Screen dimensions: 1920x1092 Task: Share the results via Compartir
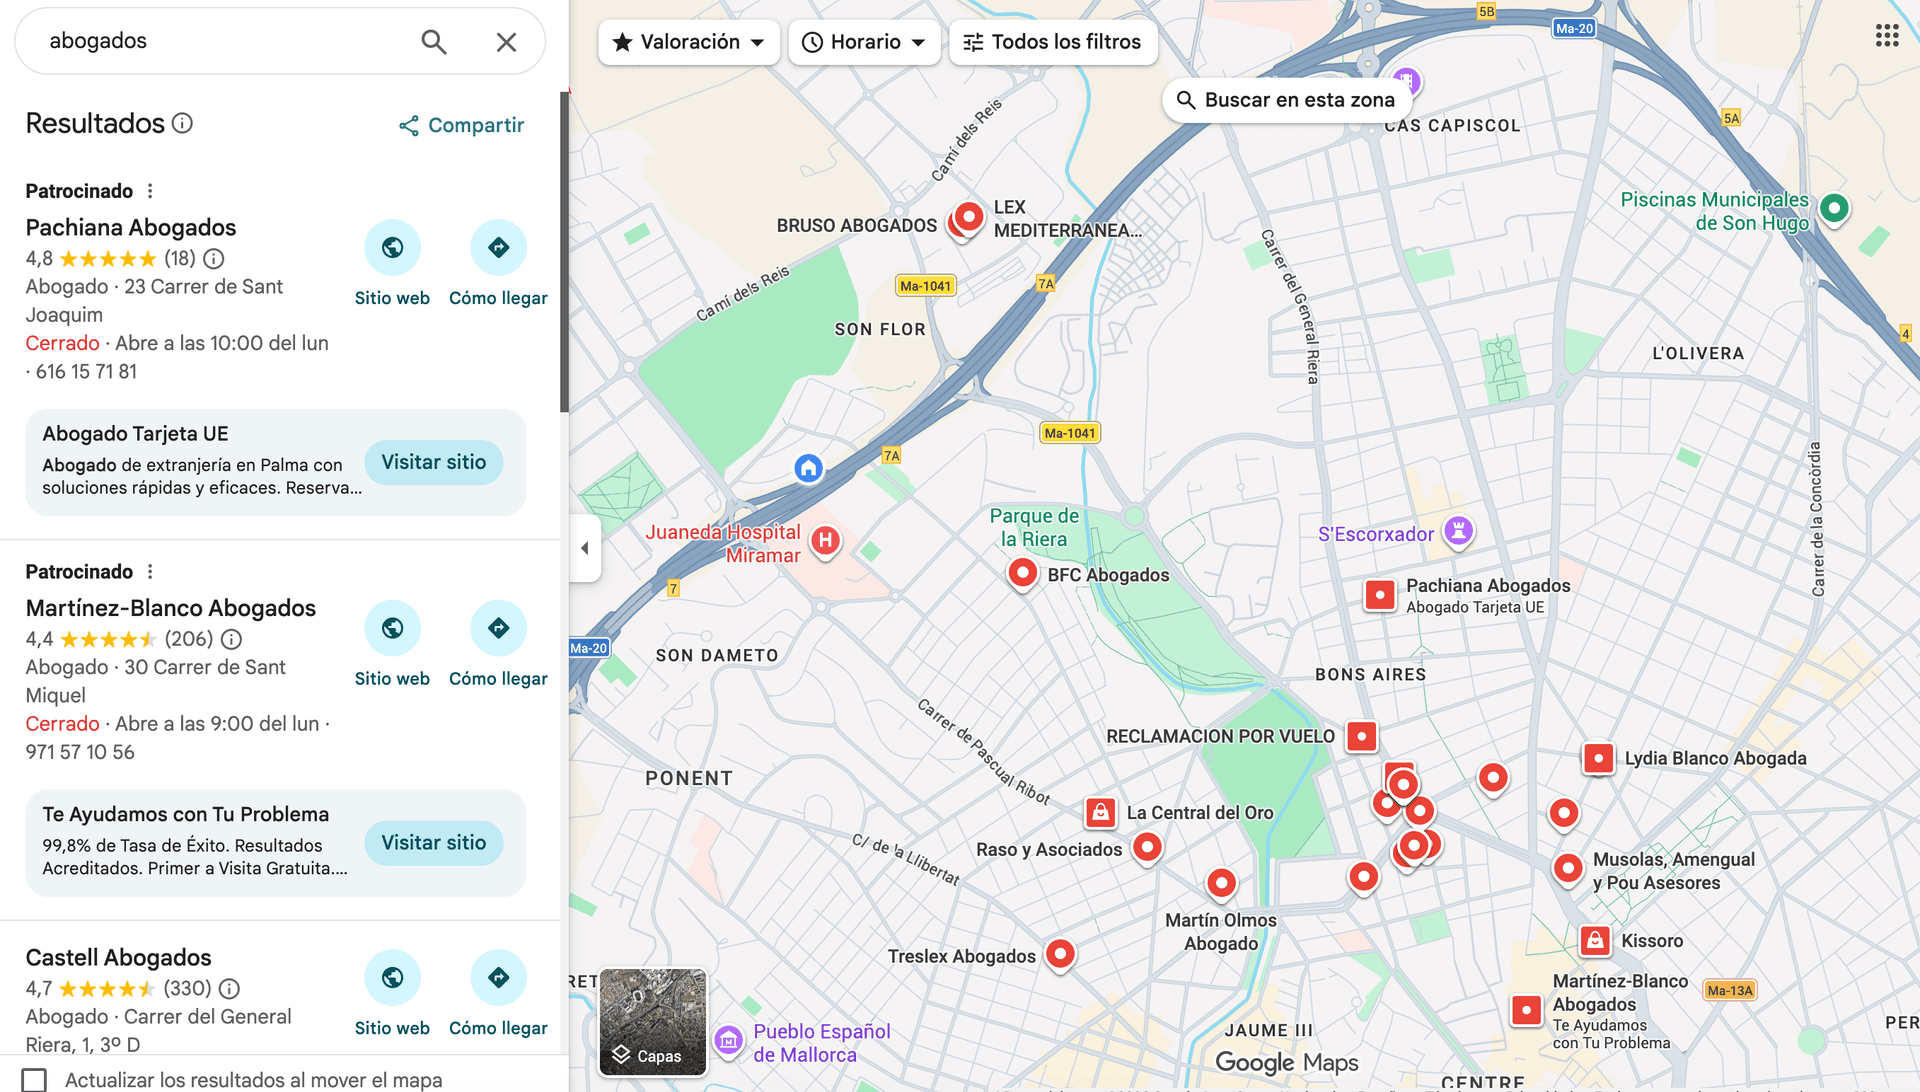pyautogui.click(x=462, y=125)
